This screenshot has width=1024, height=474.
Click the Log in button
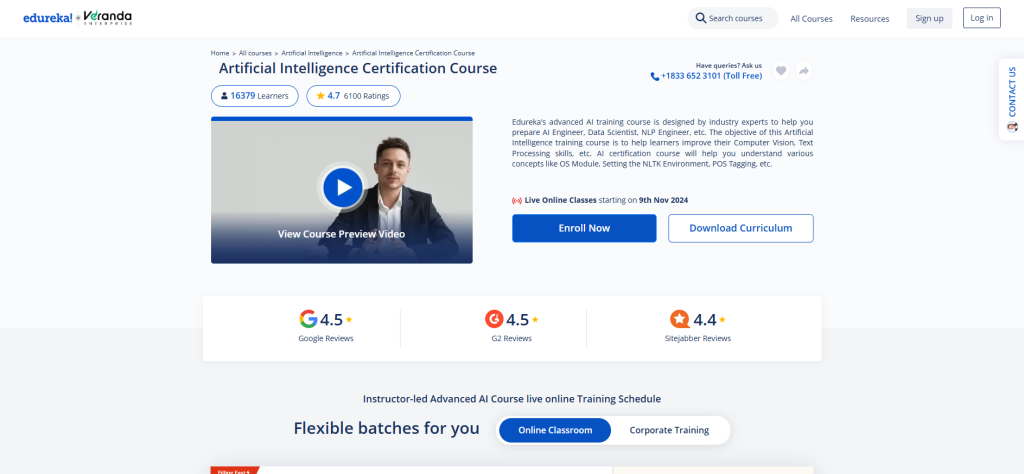click(x=982, y=18)
